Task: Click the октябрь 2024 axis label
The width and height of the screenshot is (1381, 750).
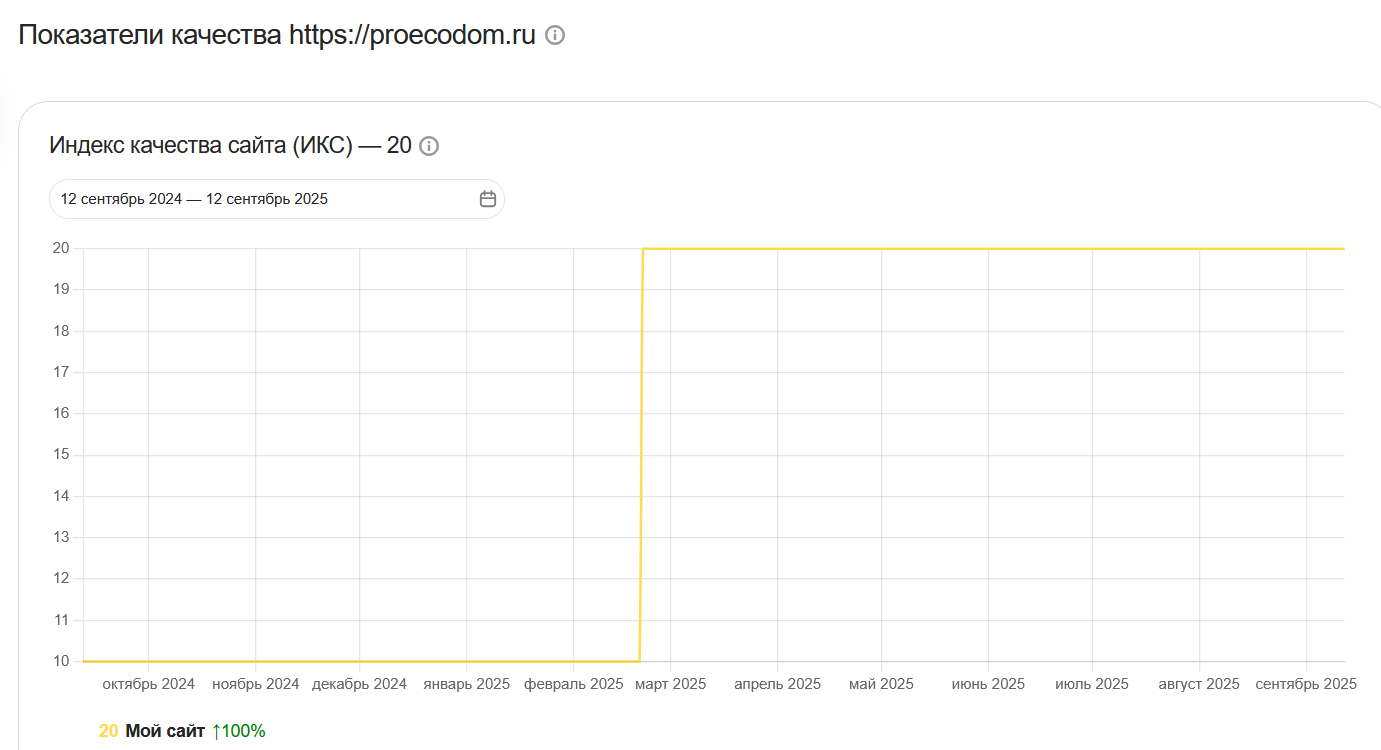Action: tap(149, 684)
